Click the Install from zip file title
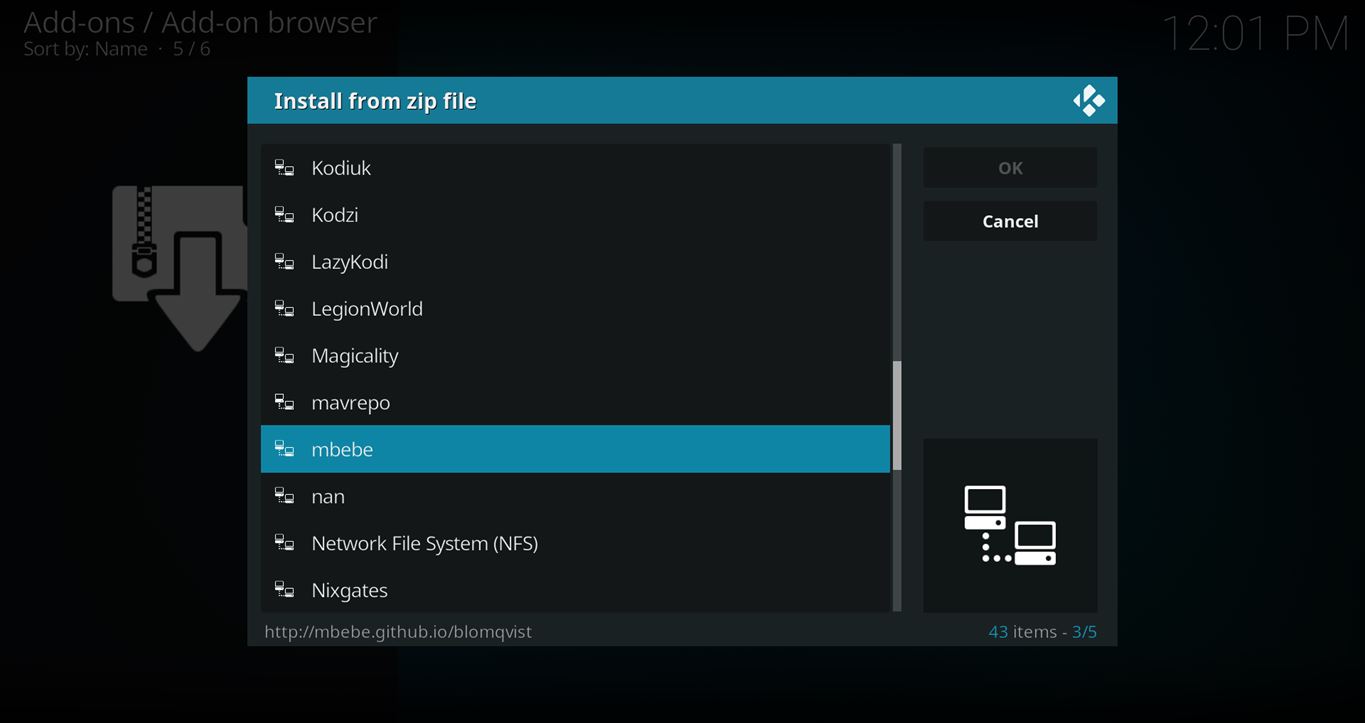This screenshot has width=1365, height=723. coord(375,101)
